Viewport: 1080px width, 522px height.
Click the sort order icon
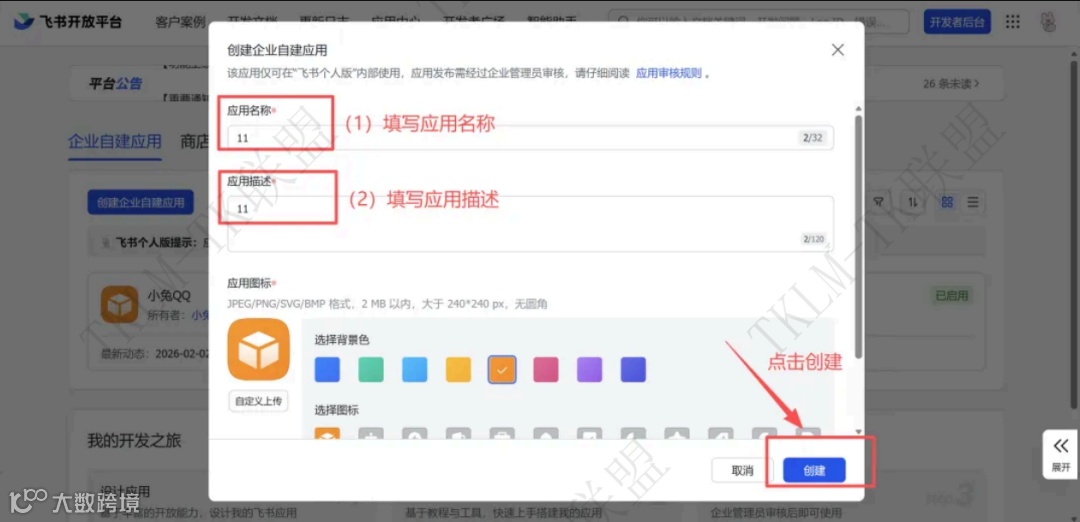913,202
